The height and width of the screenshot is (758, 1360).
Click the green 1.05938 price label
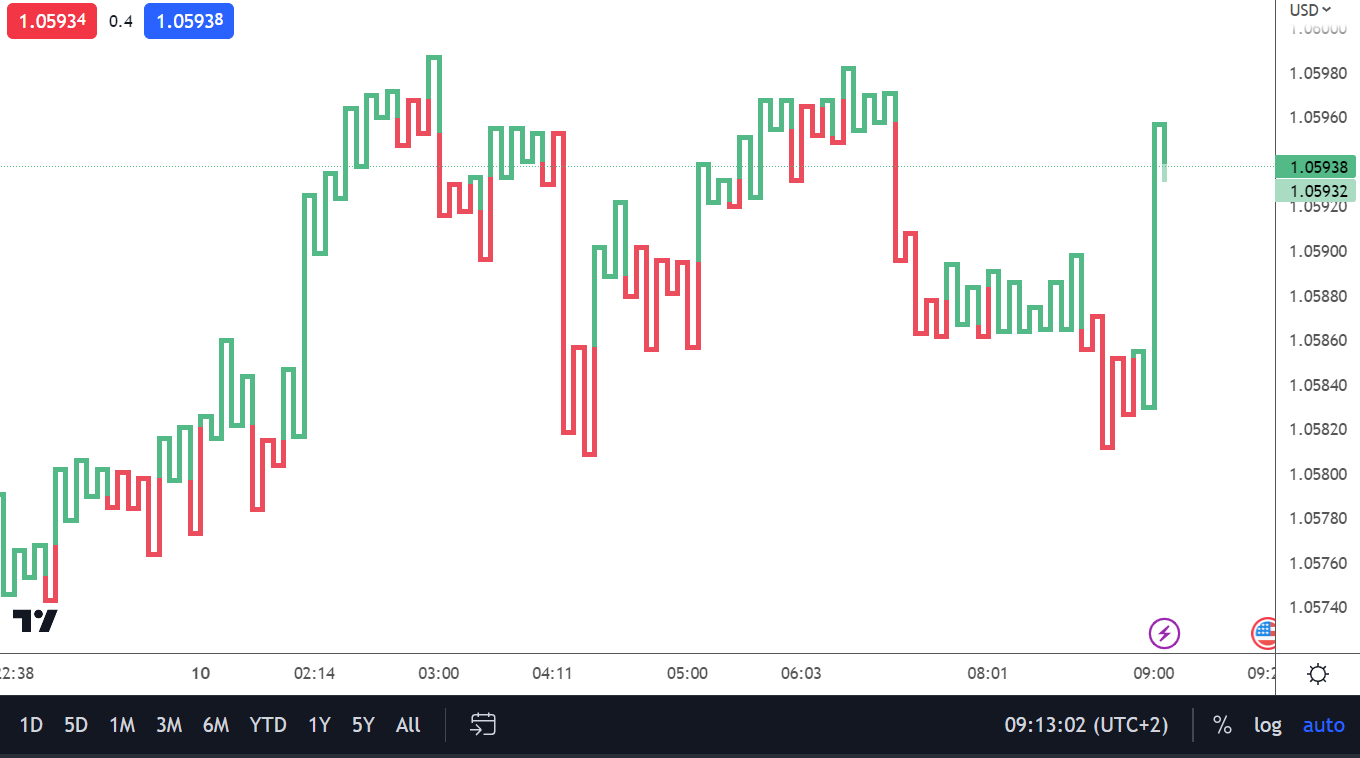1317,167
